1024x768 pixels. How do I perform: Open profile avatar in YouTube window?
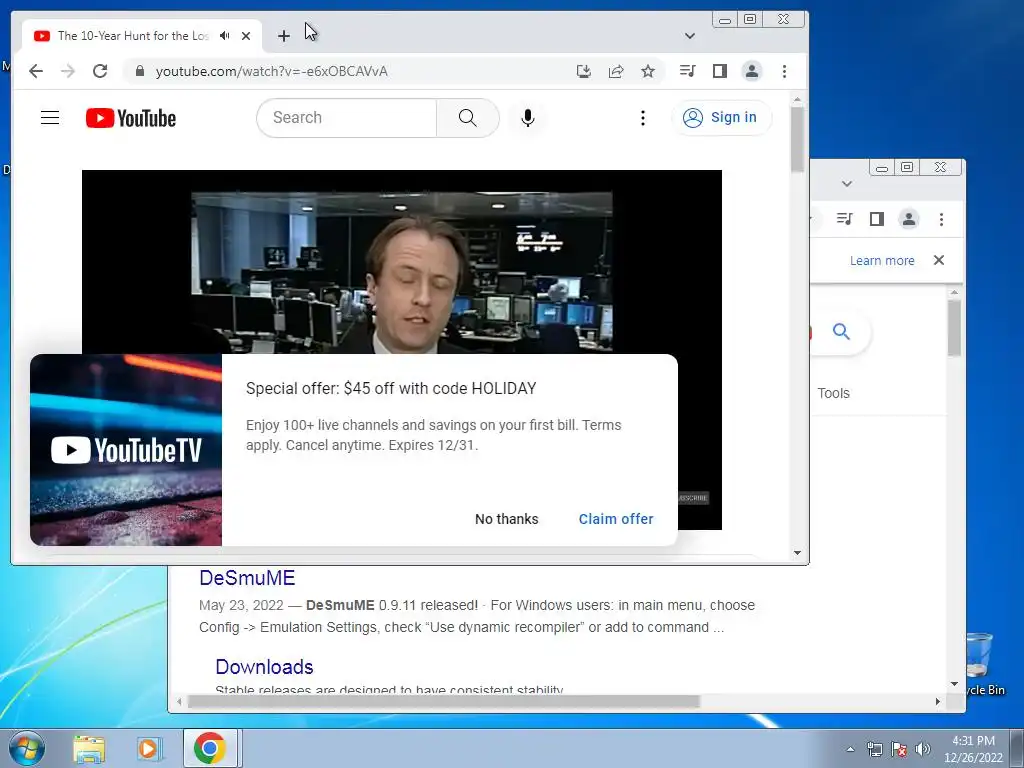coord(752,71)
